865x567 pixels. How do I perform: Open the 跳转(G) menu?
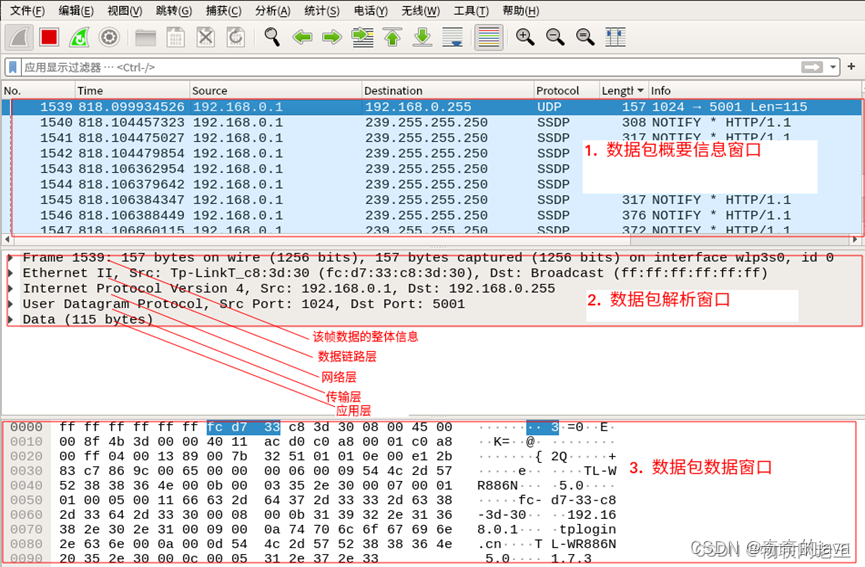point(174,10)
